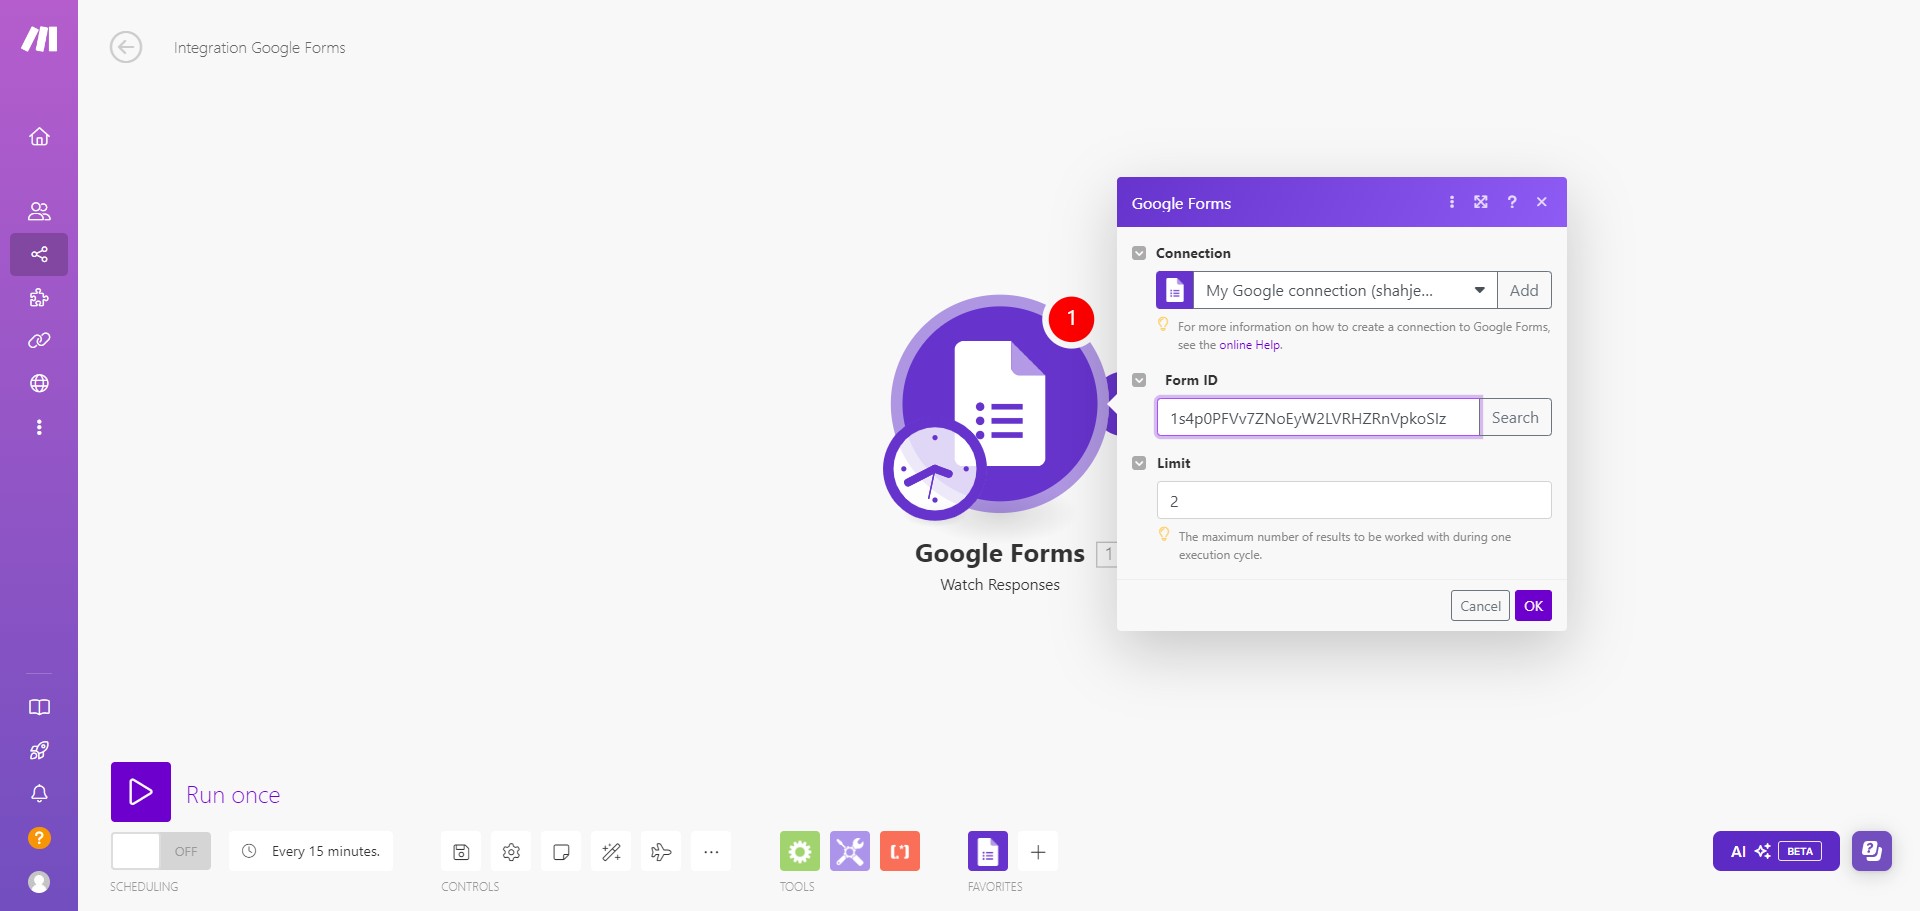Open Notes using the note icon

coord(561,851)
